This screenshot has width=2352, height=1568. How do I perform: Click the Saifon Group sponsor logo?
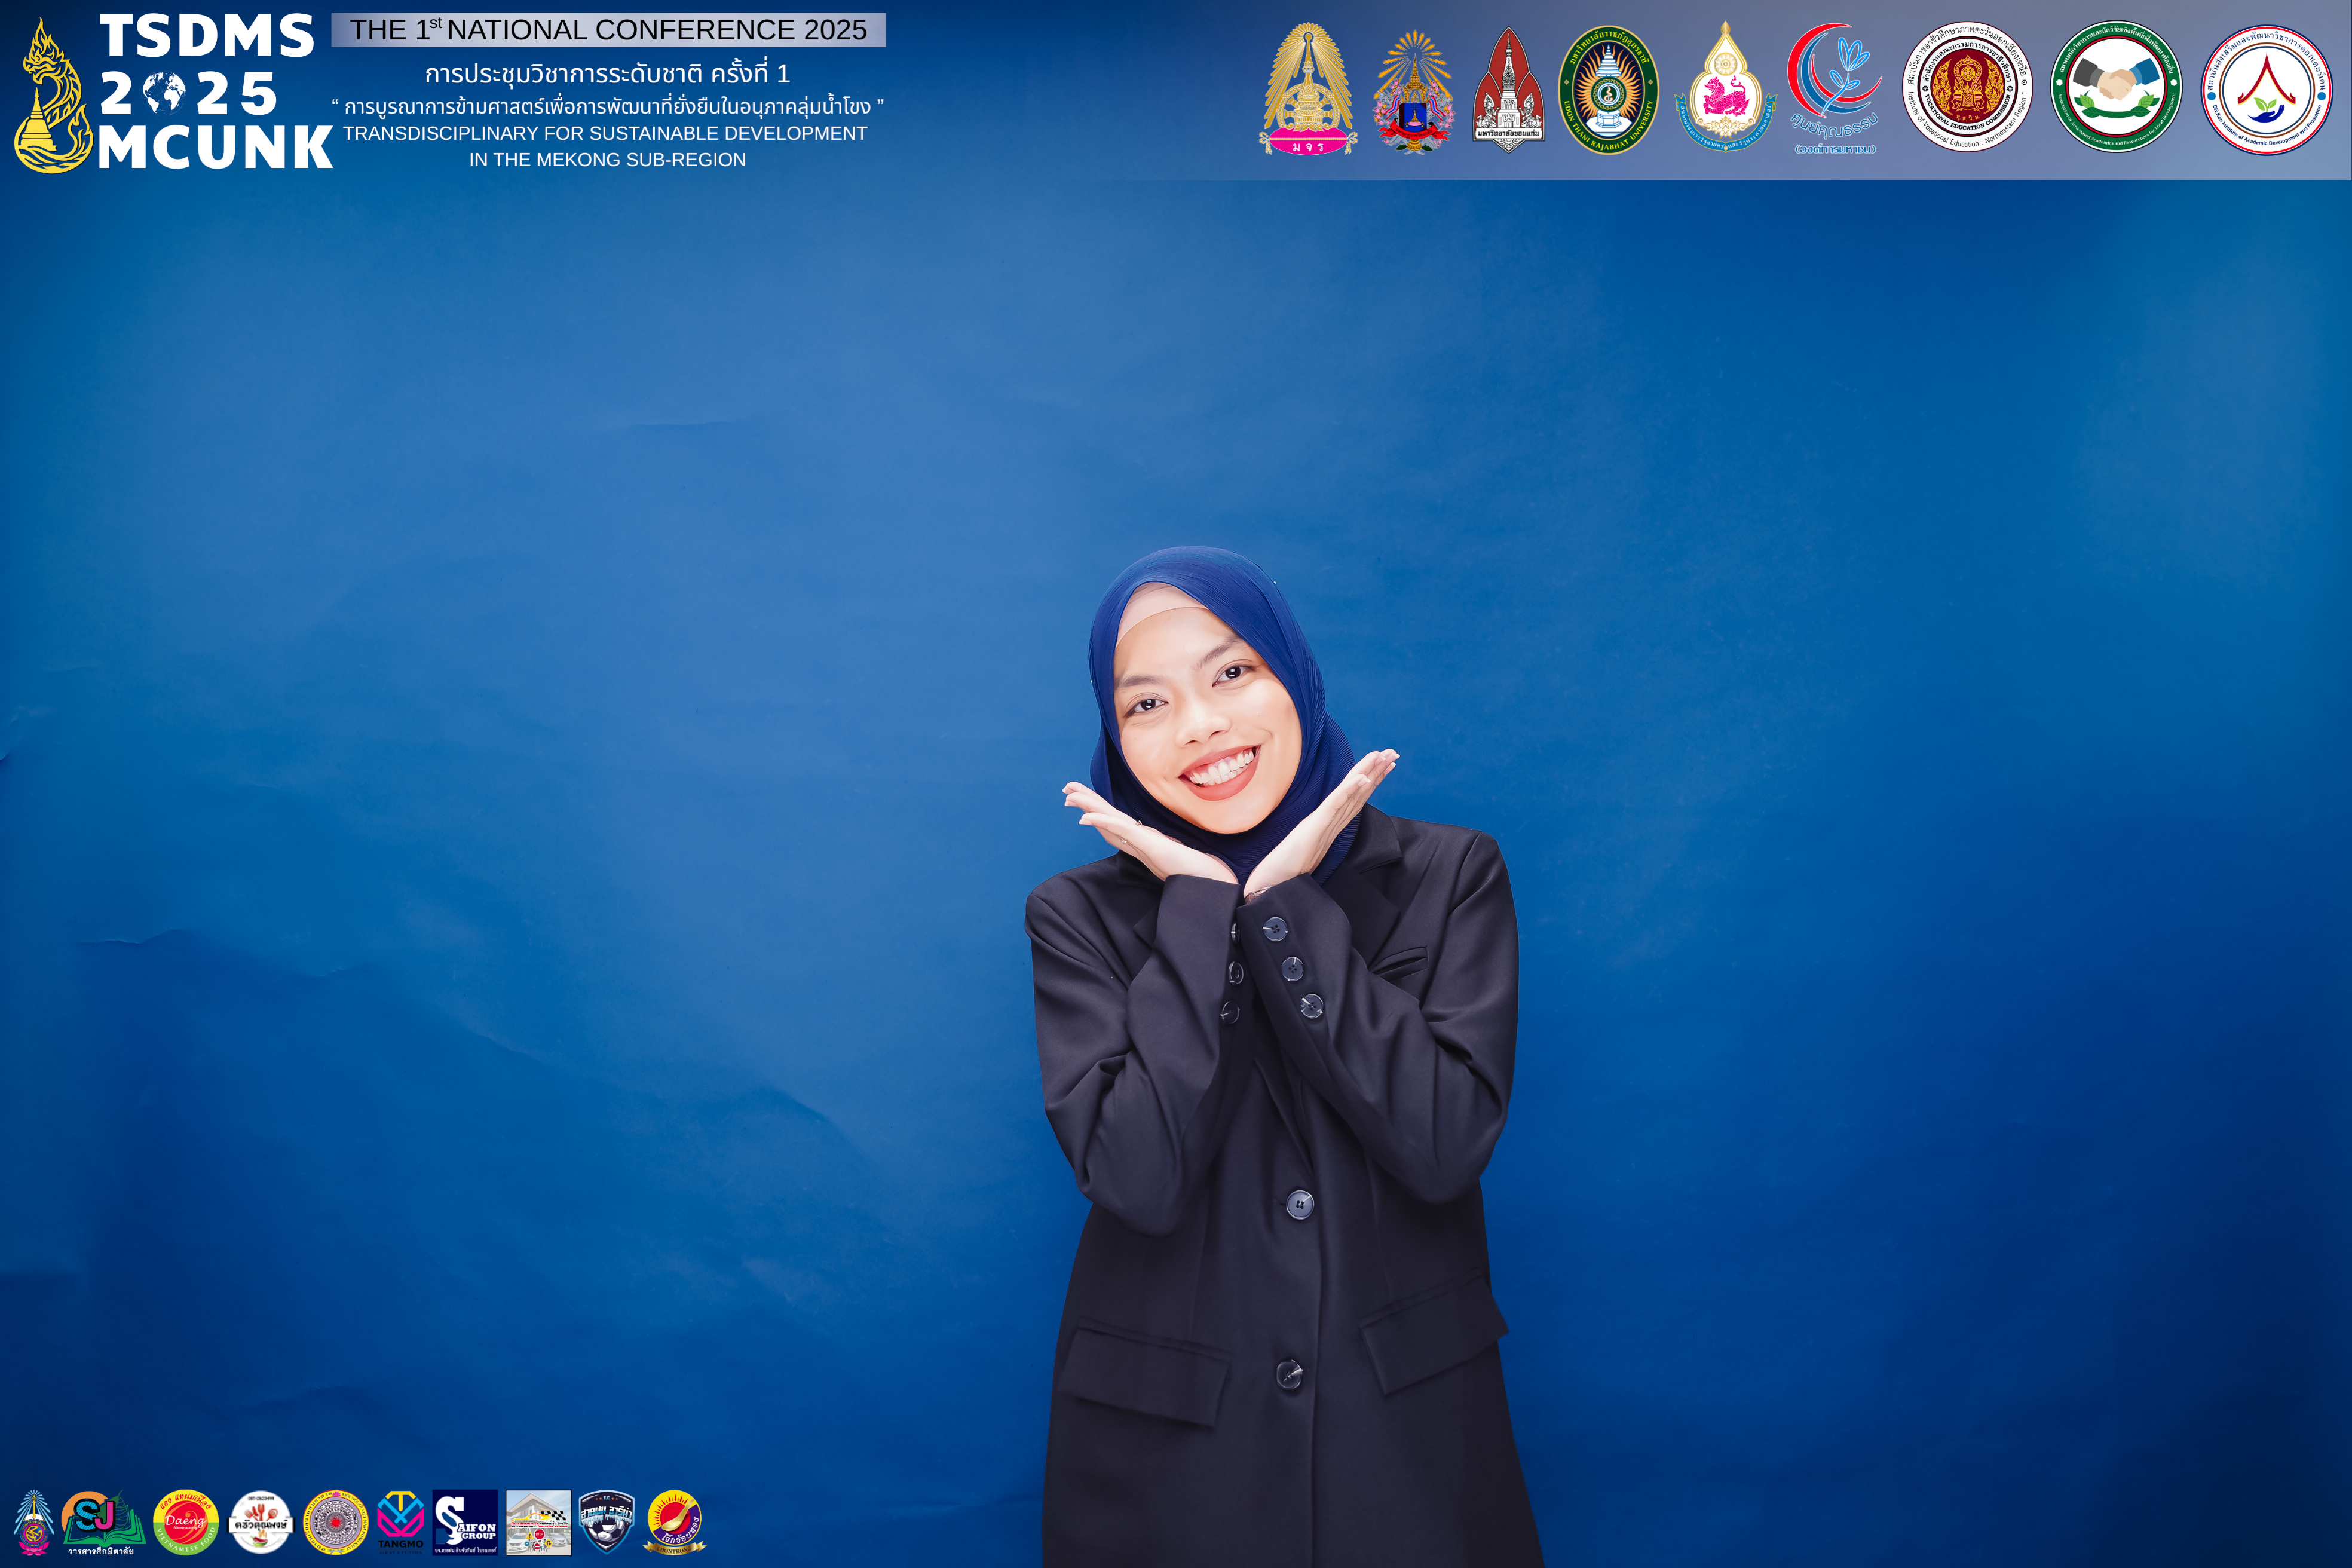(465, 1521)
